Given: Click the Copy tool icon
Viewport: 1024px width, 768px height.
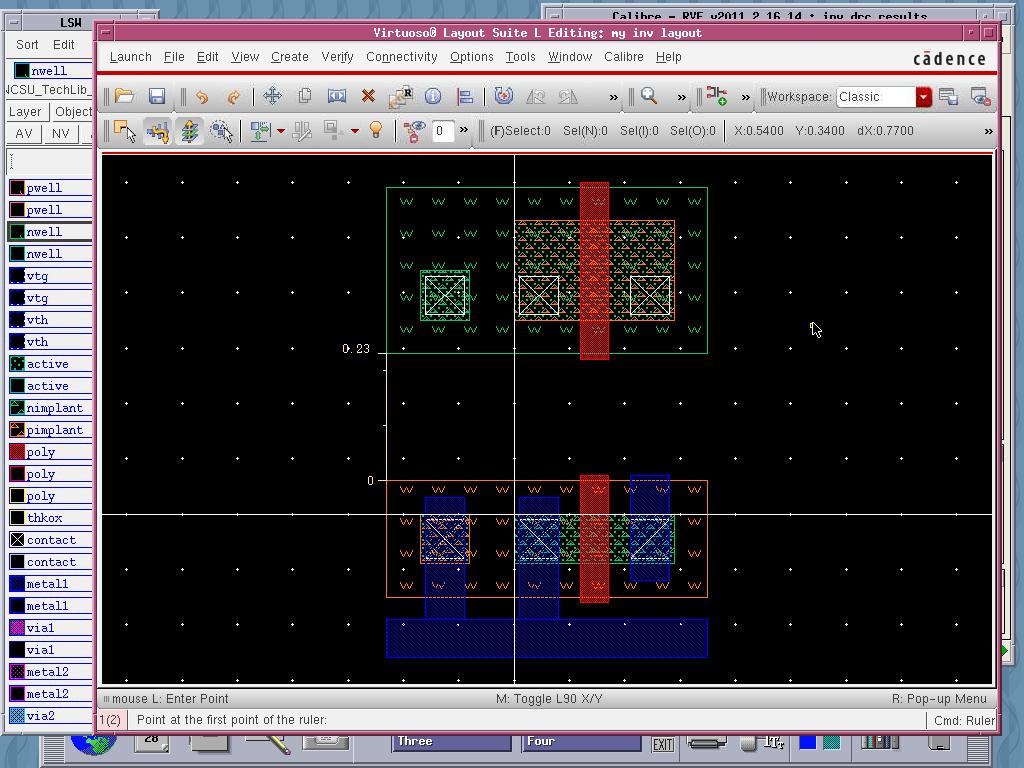Looking at the screenshot, I should tap(304, 96).
